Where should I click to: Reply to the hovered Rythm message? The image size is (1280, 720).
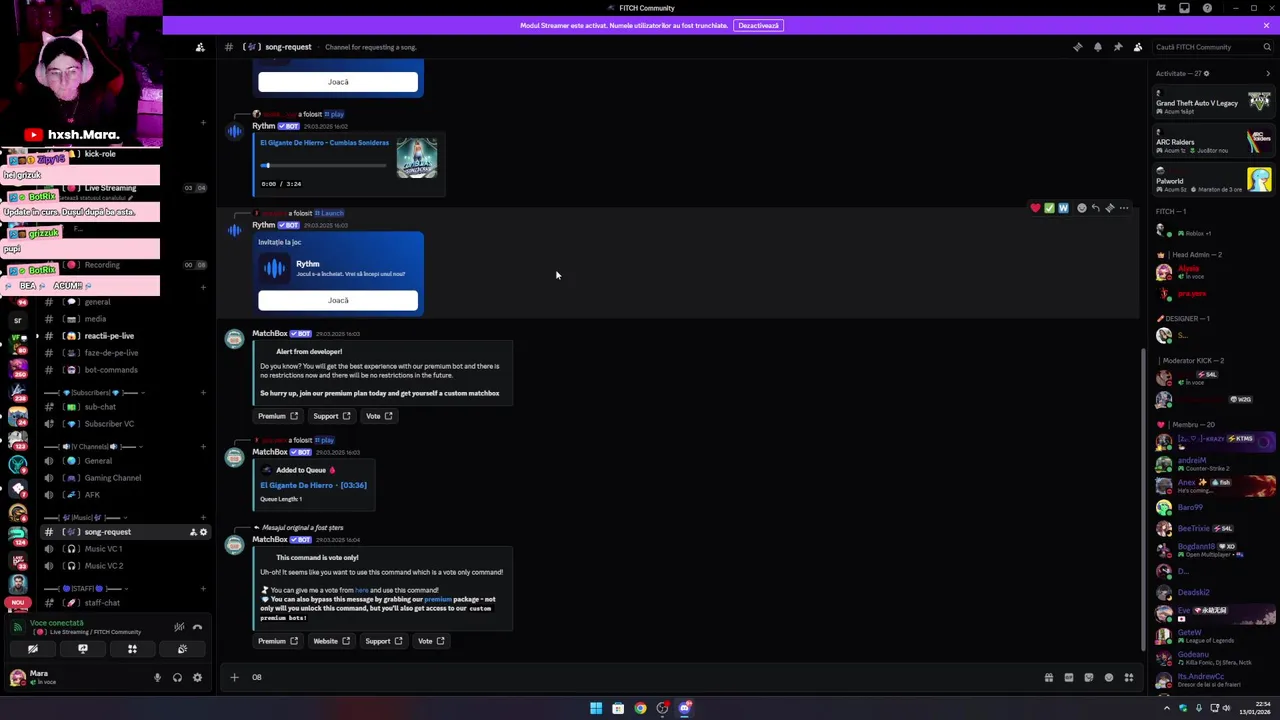[x=1095, y=208]
